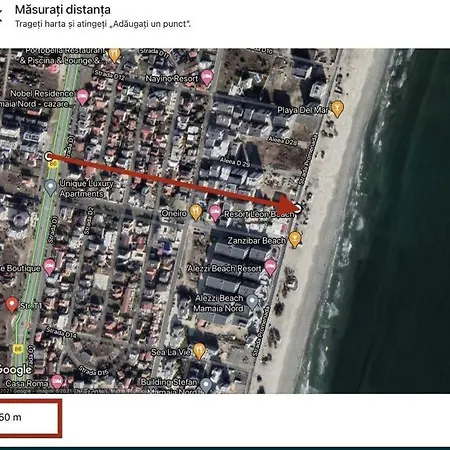Open the Zanzibar Beach bar marker
The width and height of the screenshot is (450, 450).
pos(295,239)
